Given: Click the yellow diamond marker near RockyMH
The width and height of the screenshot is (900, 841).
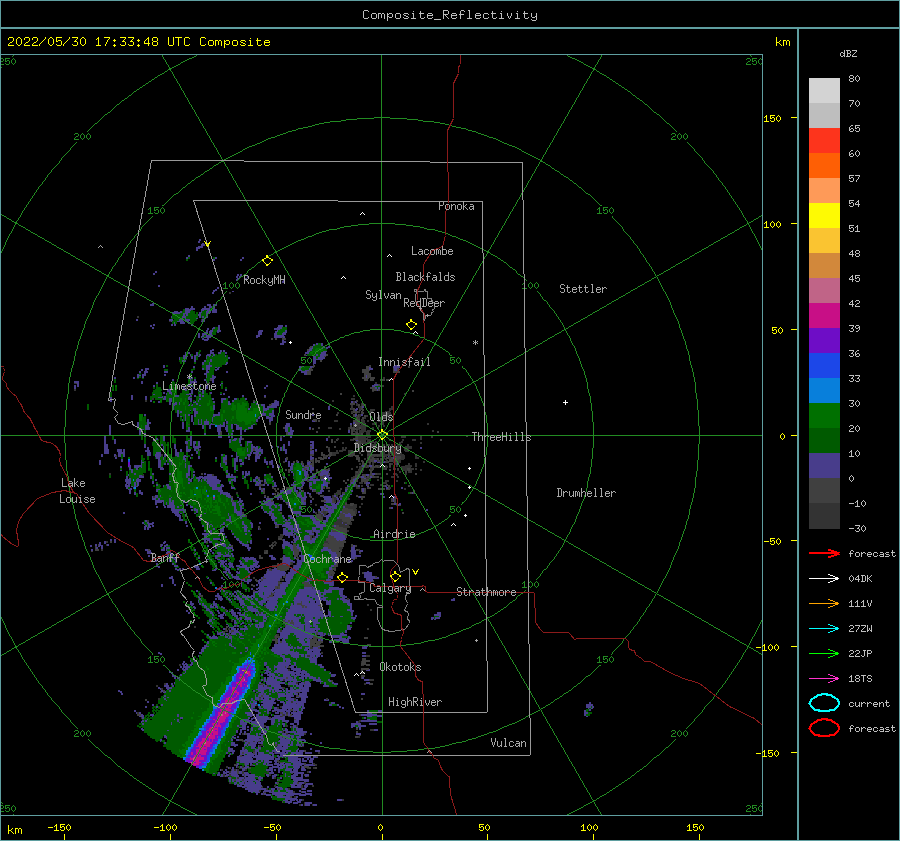Looking at the screenshot, I should point(267,261).
